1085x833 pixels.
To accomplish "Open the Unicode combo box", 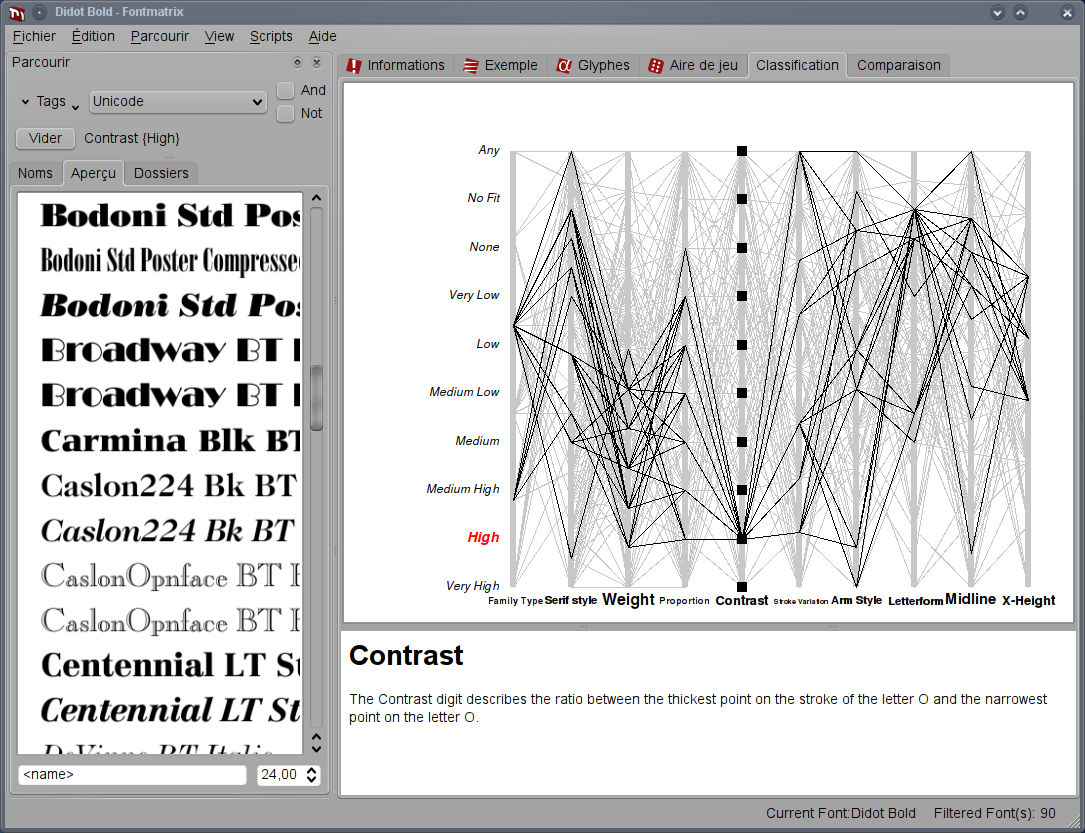I will pyautogui.click(x=178, y=102).
